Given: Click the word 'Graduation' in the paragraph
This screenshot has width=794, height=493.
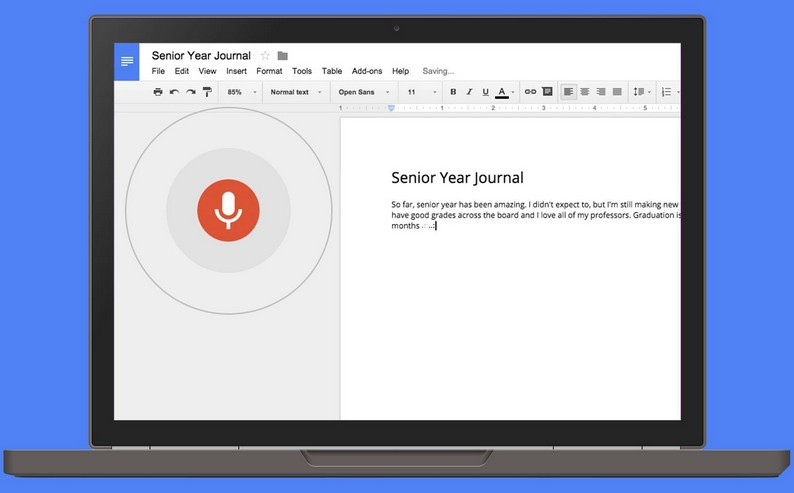Looking at the screenshot, I should point(653,215).
